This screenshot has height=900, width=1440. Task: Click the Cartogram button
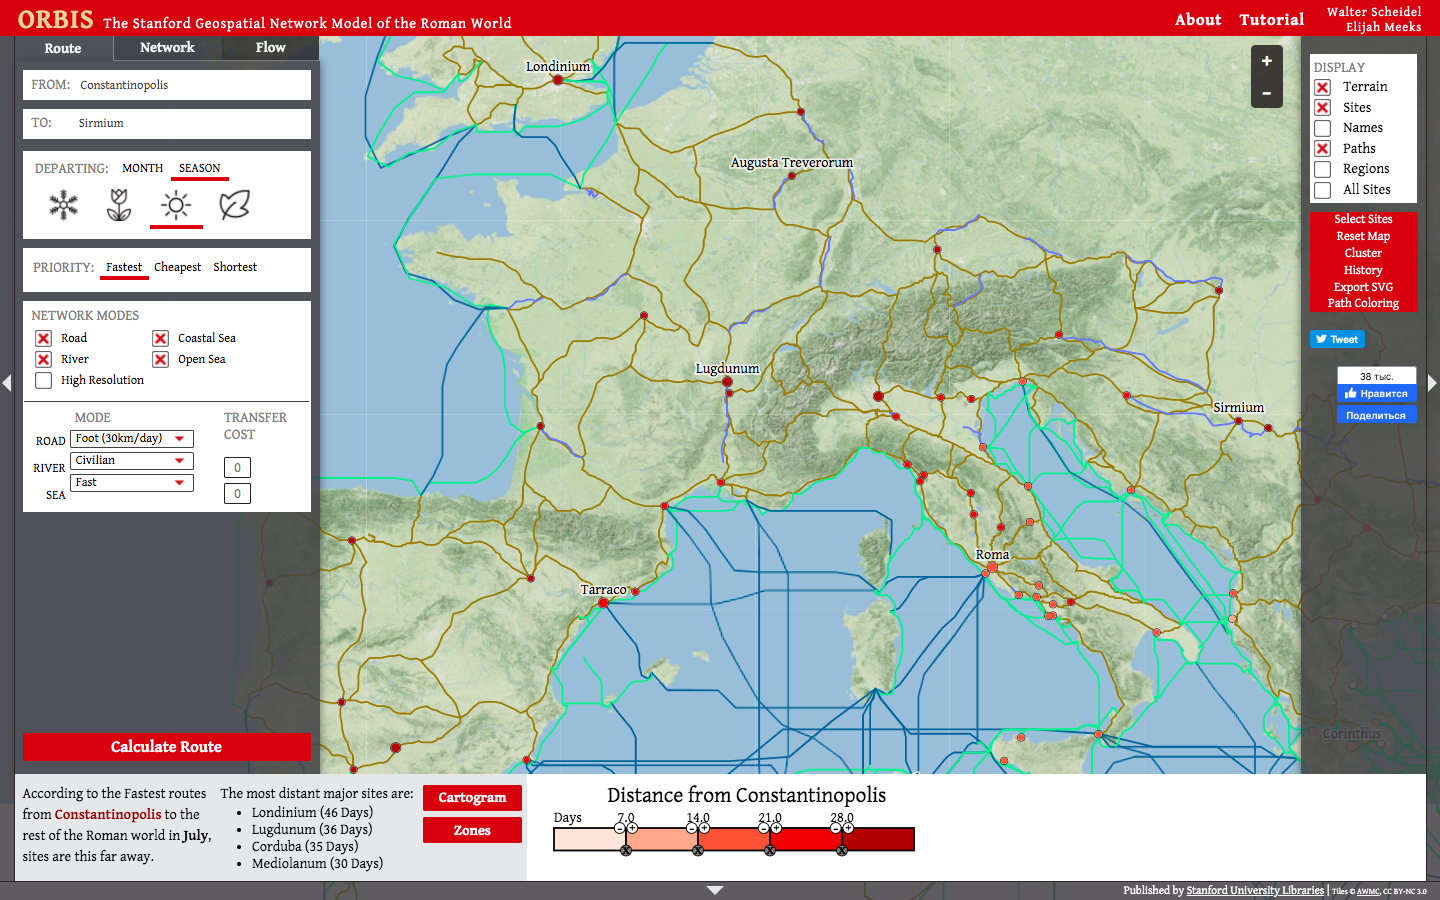pos(472,798)
